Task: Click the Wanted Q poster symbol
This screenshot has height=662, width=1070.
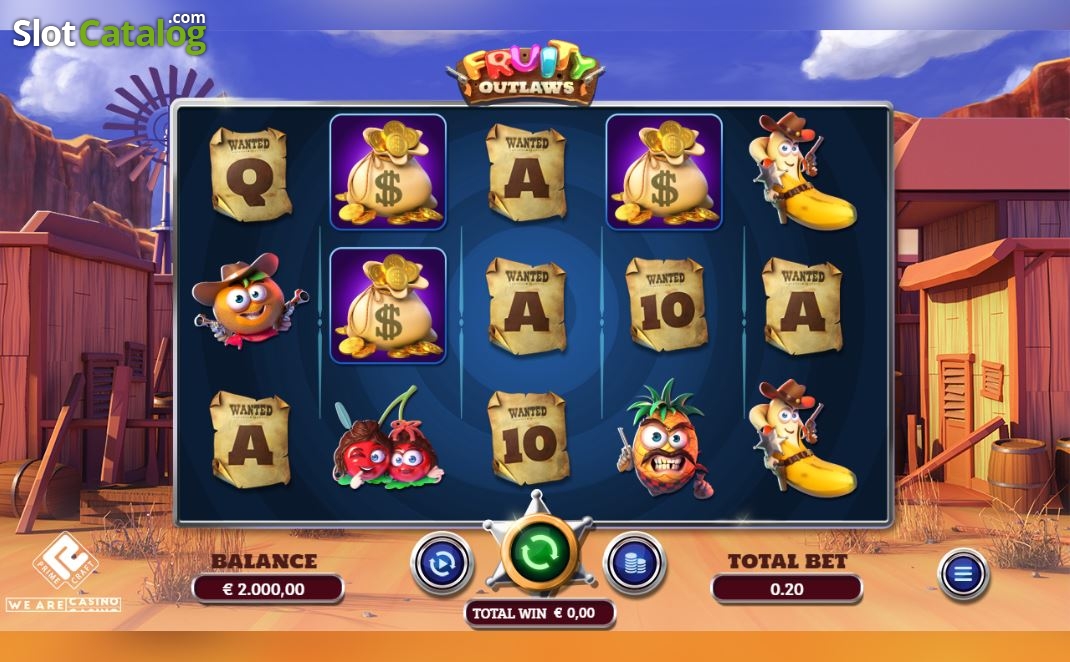Action: click(250, 174)
